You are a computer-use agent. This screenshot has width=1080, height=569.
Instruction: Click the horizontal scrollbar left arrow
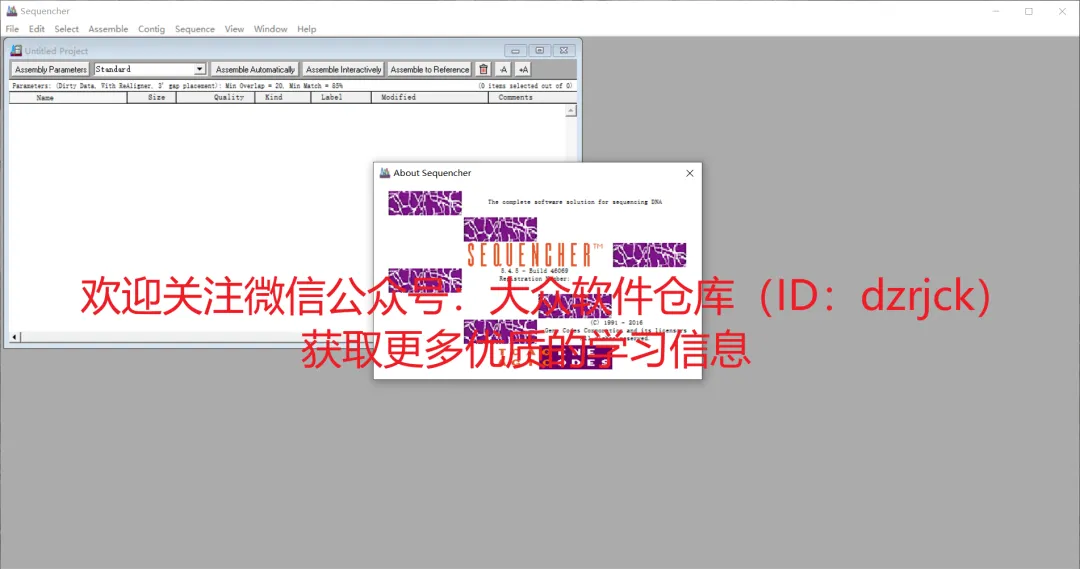[14, 337]
